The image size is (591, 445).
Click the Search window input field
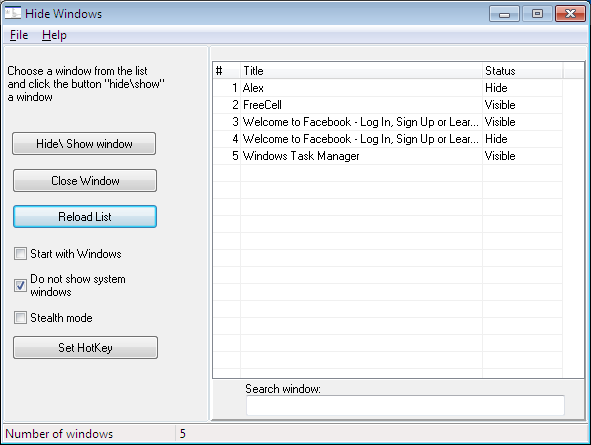(405, 405)
